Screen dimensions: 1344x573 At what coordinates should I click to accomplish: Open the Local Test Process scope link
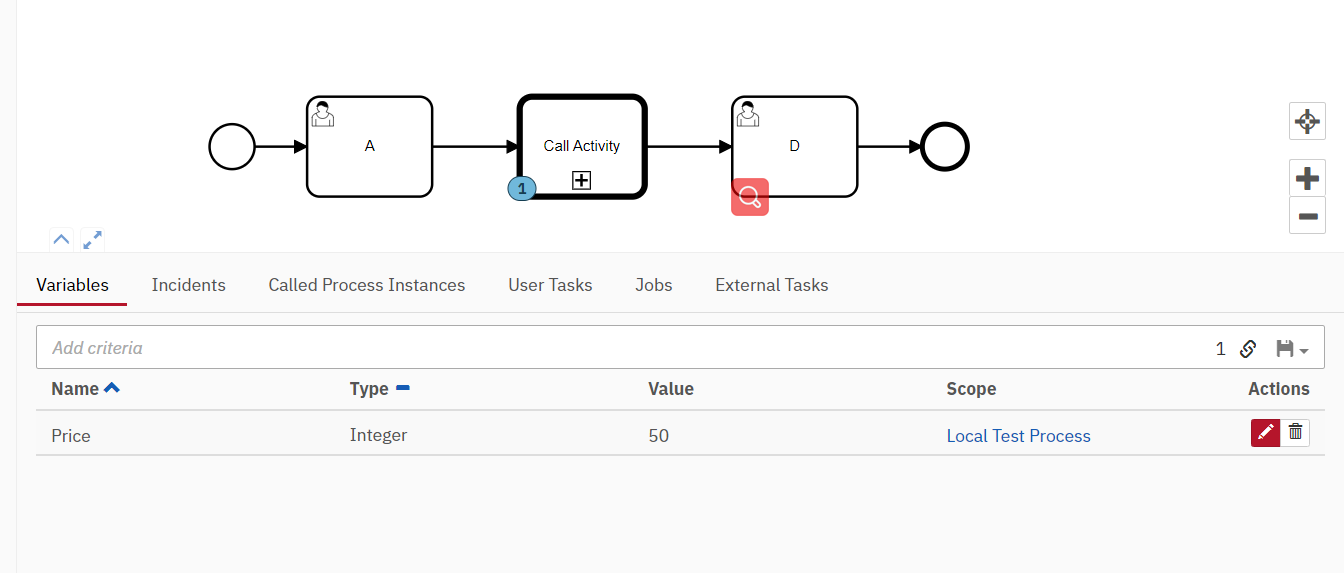(1018, 436)
